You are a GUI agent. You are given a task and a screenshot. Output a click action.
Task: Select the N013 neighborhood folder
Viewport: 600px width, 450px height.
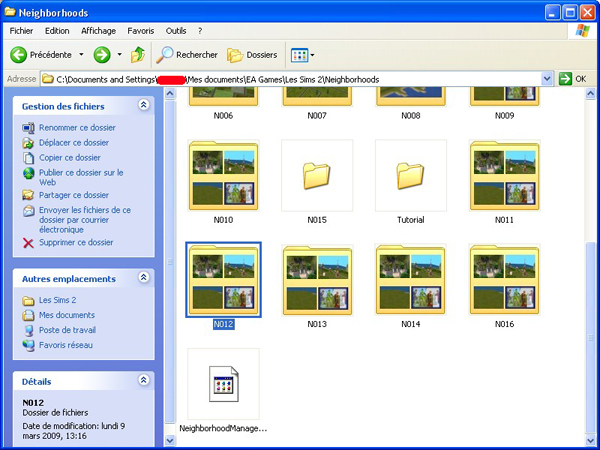[x=317, y=280]
